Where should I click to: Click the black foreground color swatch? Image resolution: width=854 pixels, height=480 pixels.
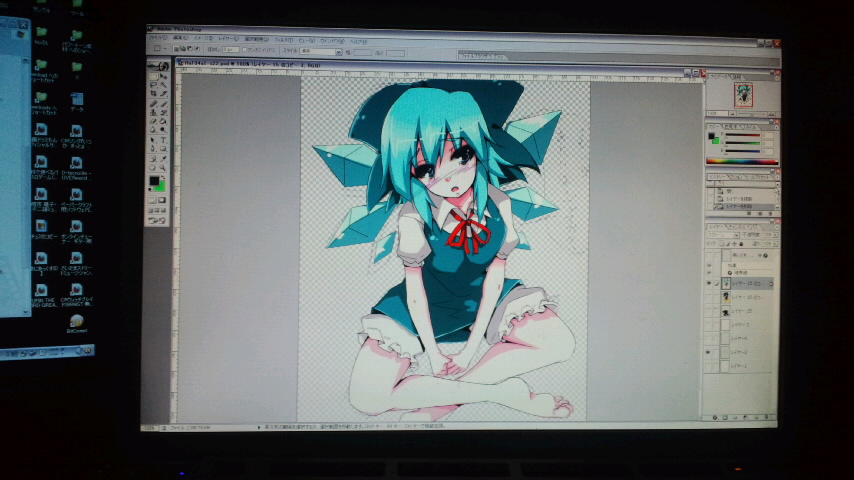pos(154,179)
